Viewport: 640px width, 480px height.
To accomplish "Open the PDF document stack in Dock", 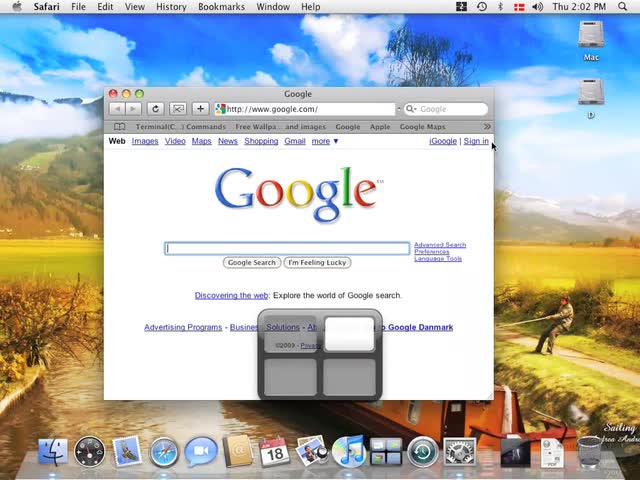I will click(552, 453).
